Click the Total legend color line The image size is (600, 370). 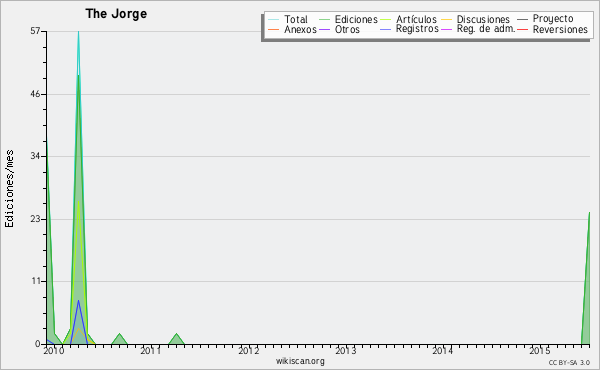tap(274, 20)
